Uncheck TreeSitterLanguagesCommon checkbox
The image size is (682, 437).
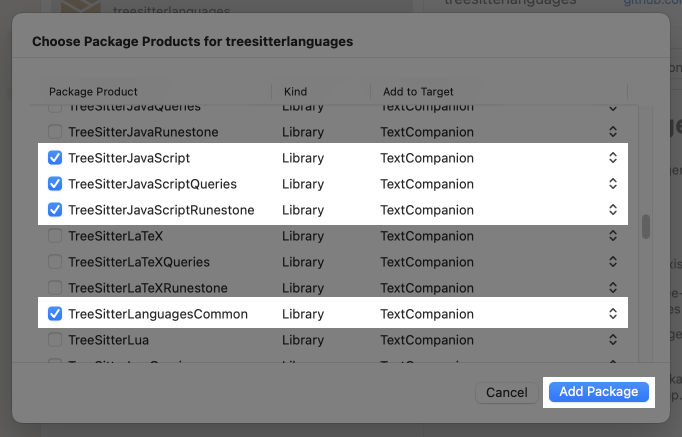[55, 314]
